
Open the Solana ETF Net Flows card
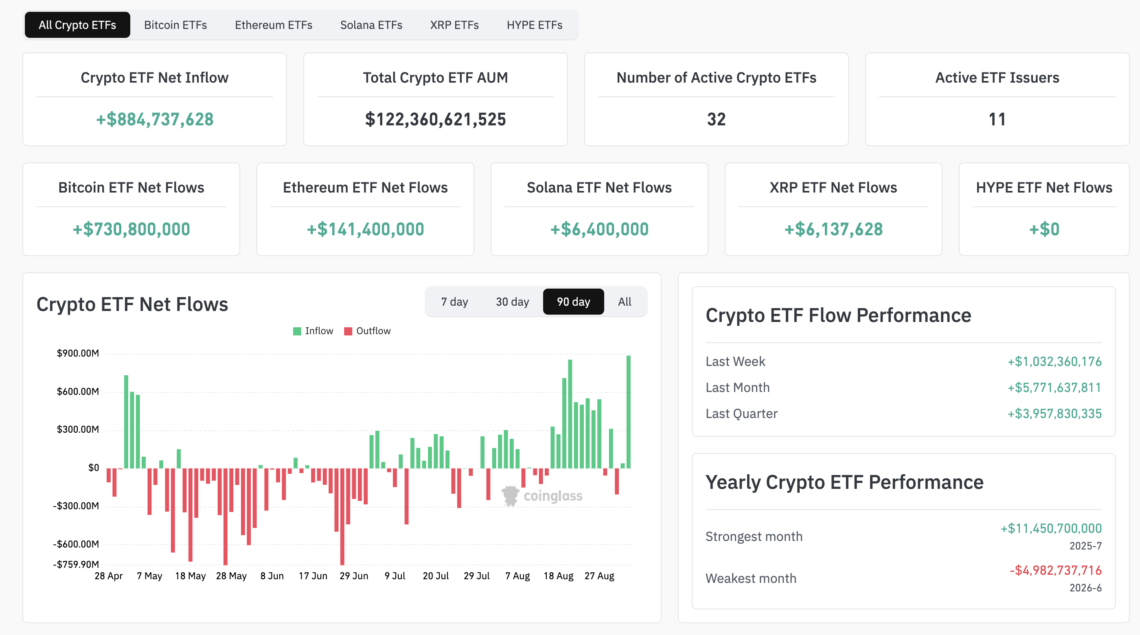point(599,209)
